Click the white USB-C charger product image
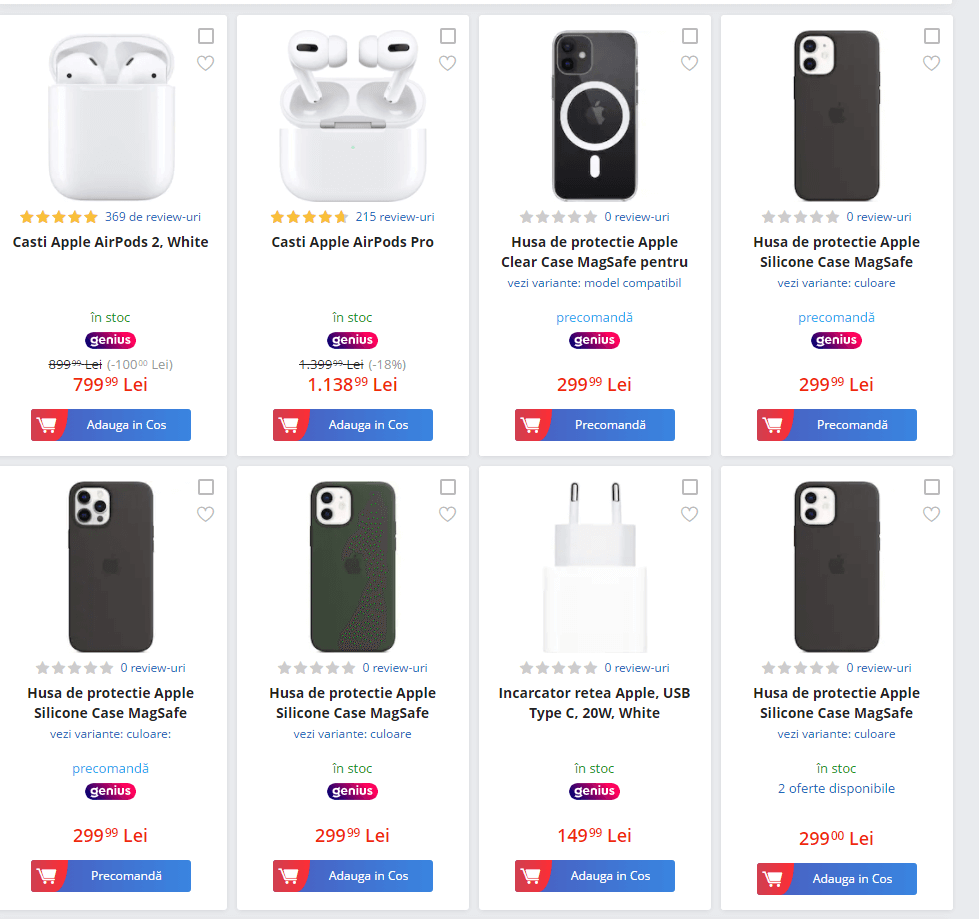The width and height of the screenshot is (979, 919). click(x=594, y=565)
